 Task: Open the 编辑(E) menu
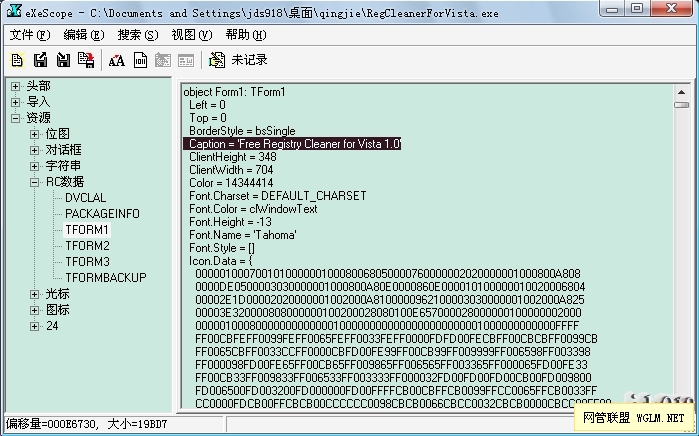pyautogui.click(x=84, y=35)
